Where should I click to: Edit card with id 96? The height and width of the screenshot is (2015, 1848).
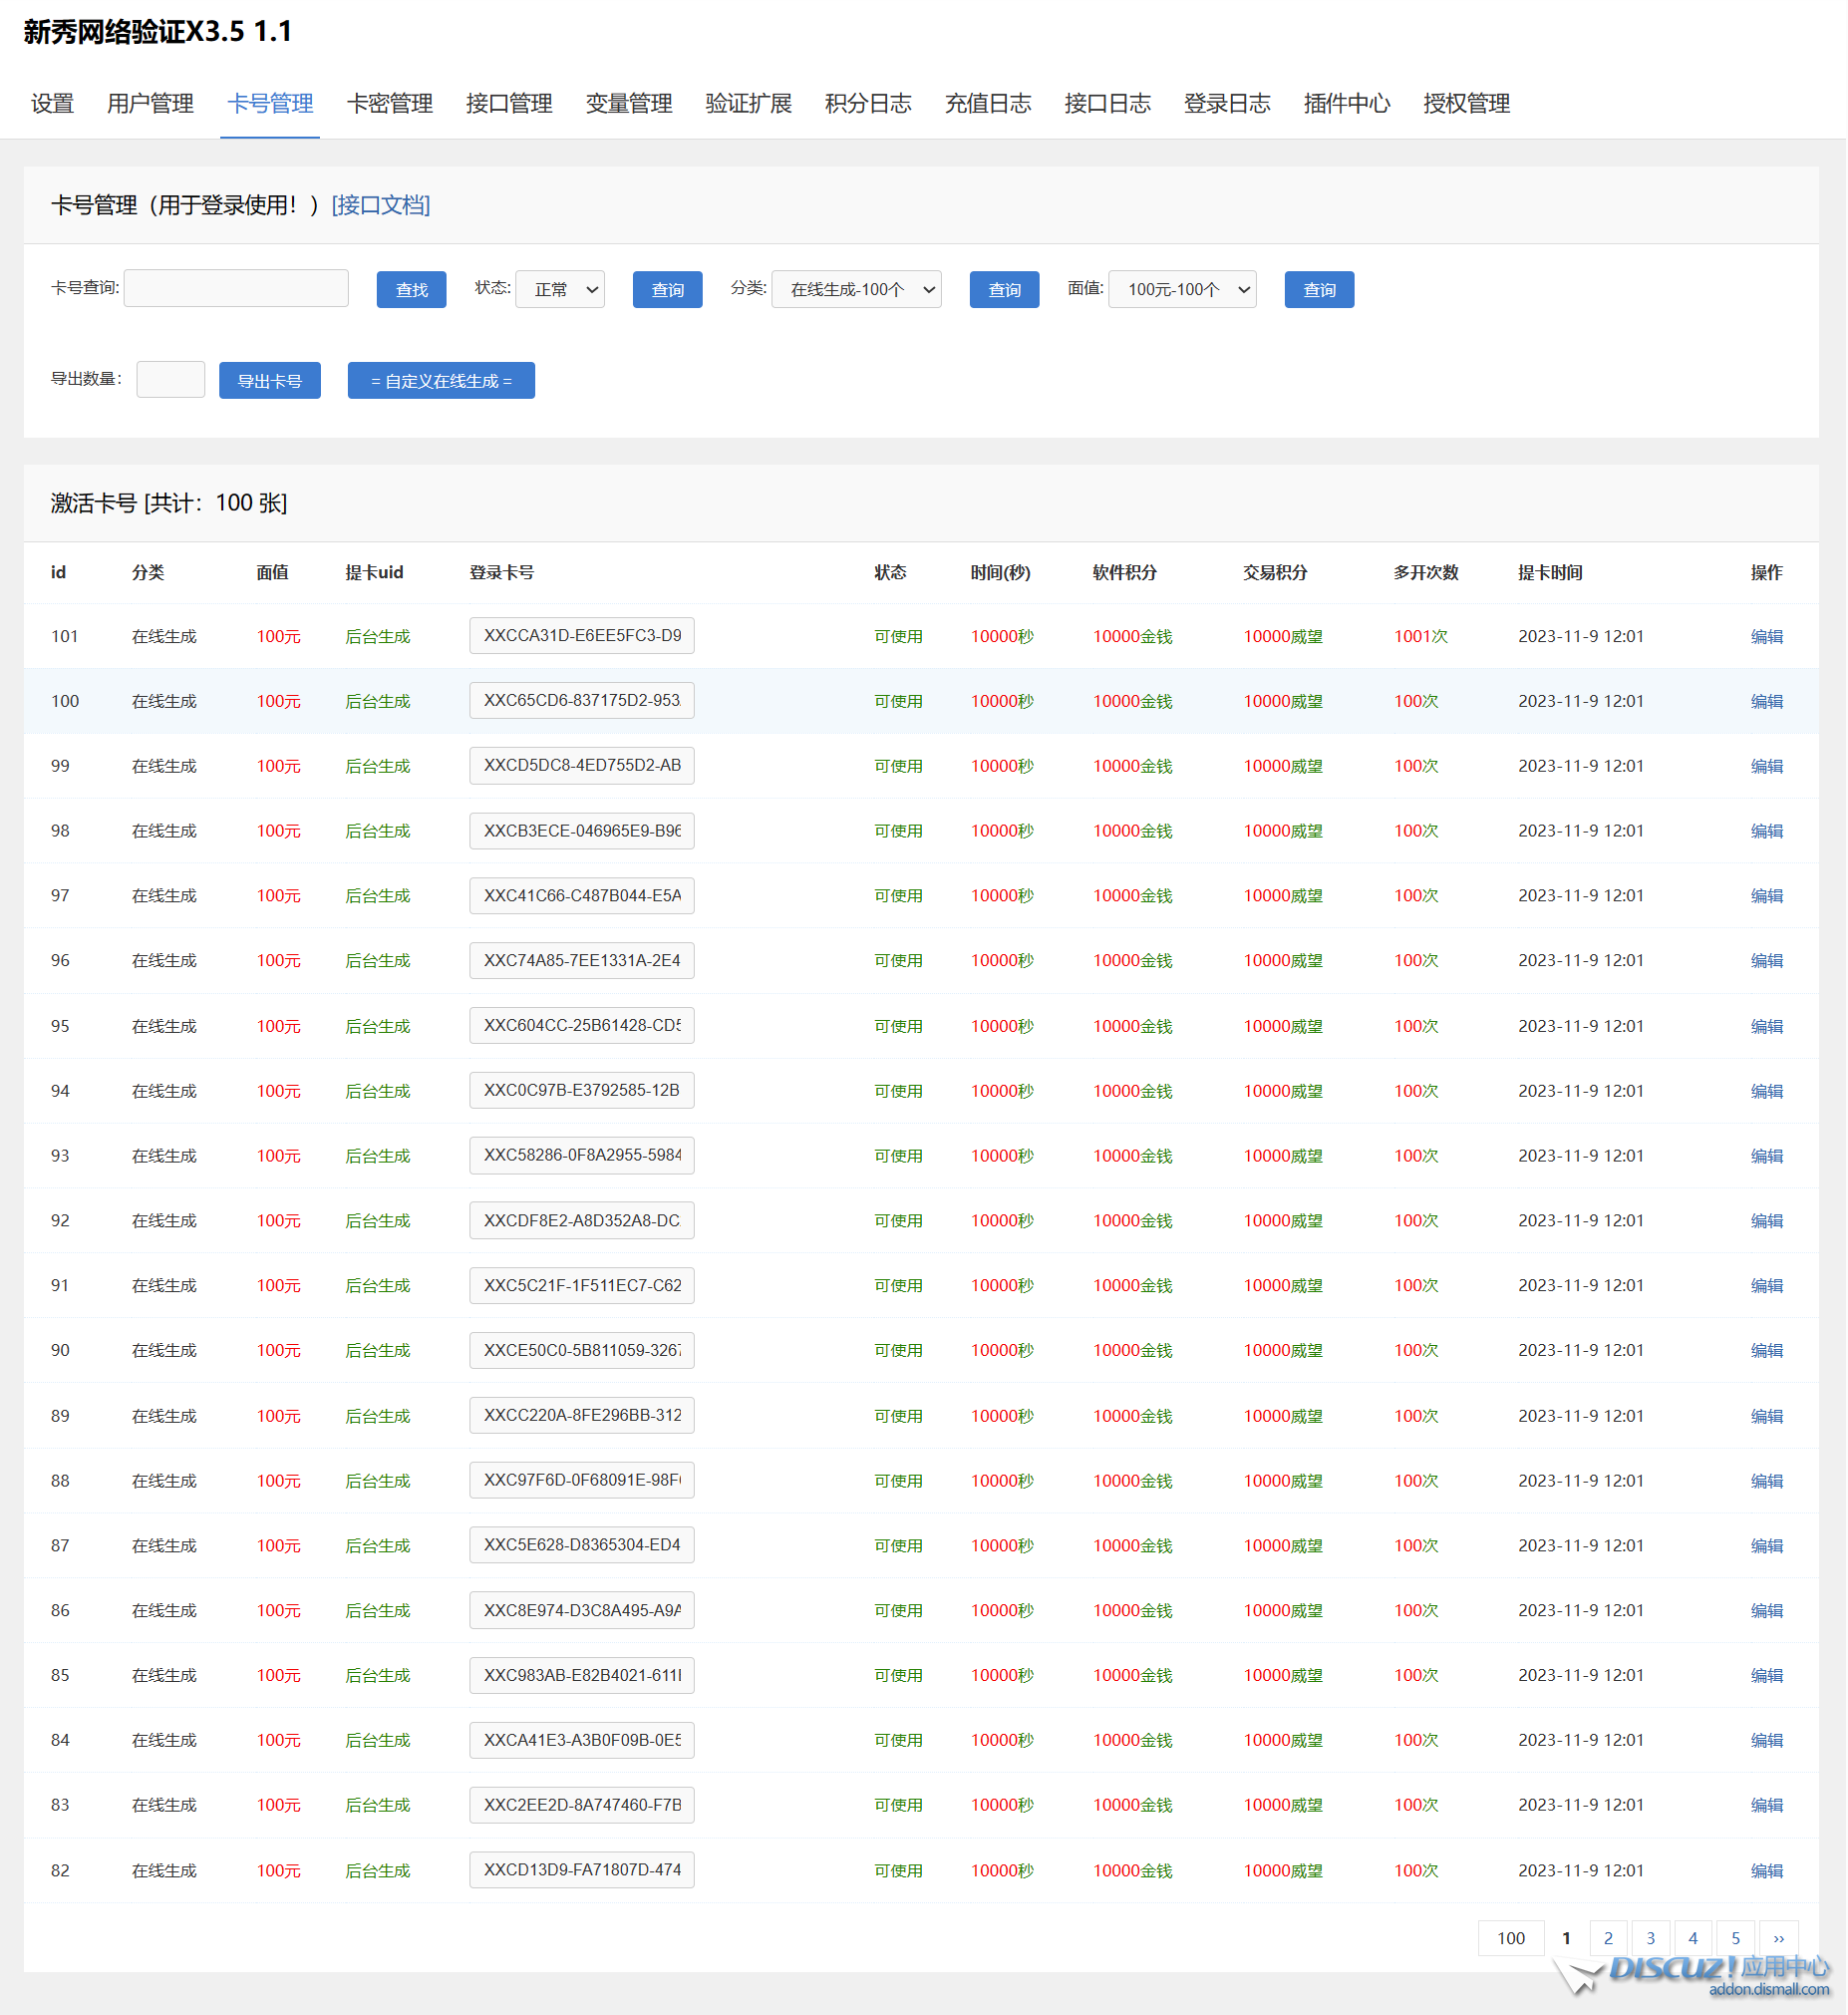tap(1767, 961)
